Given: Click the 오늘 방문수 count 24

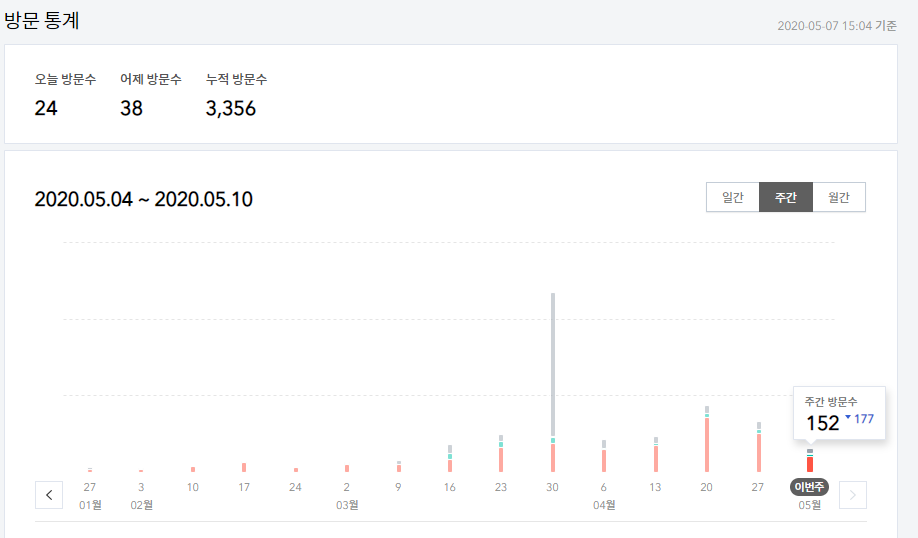Looking at the screenshot, I should click(46, 108).
